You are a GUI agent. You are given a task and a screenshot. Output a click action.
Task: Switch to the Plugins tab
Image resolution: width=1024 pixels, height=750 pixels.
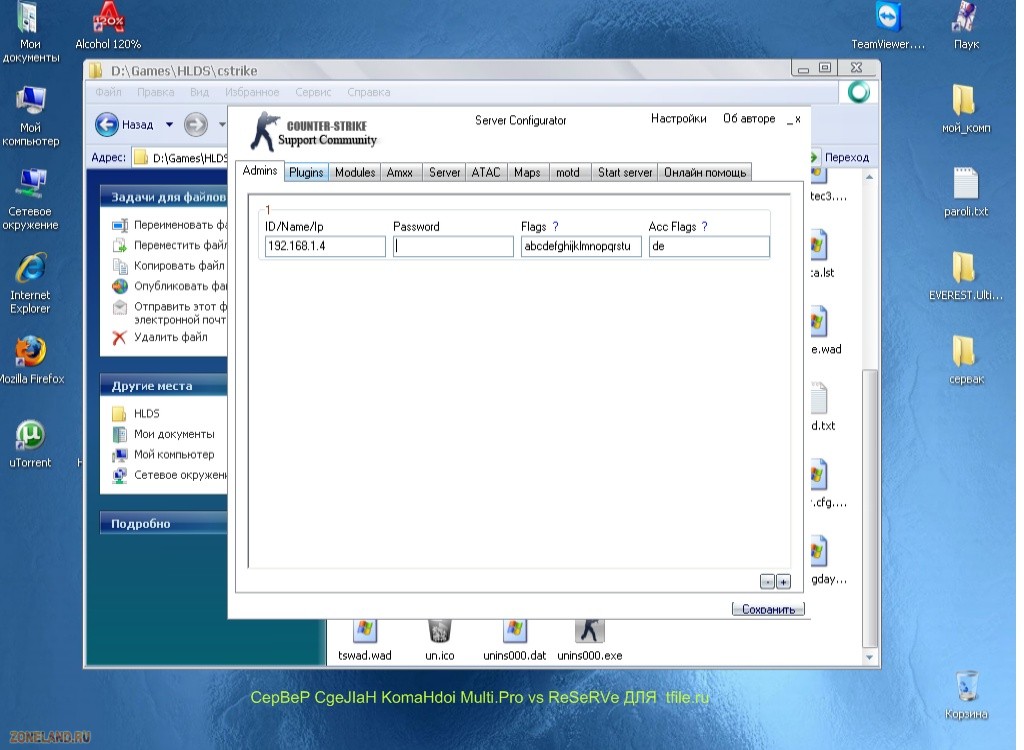tap(306, 172)
